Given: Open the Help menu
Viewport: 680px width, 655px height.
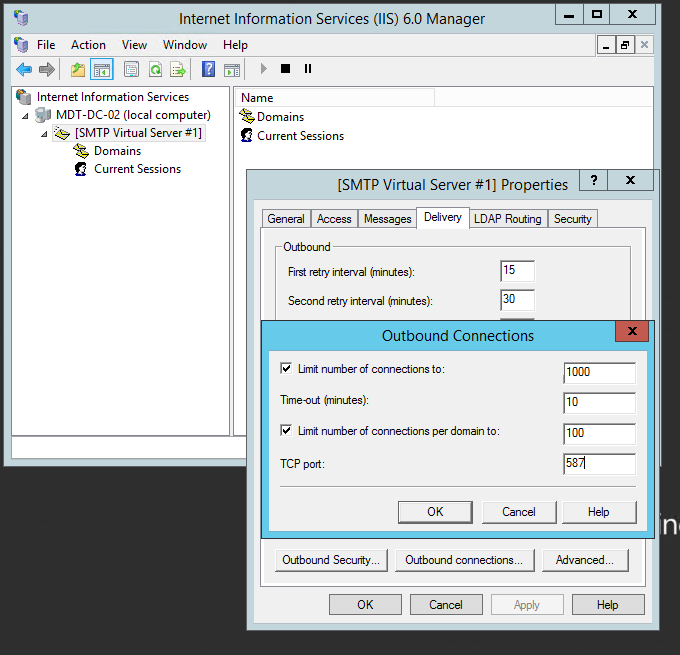Looking at the screenshot, I should [235, 45].
